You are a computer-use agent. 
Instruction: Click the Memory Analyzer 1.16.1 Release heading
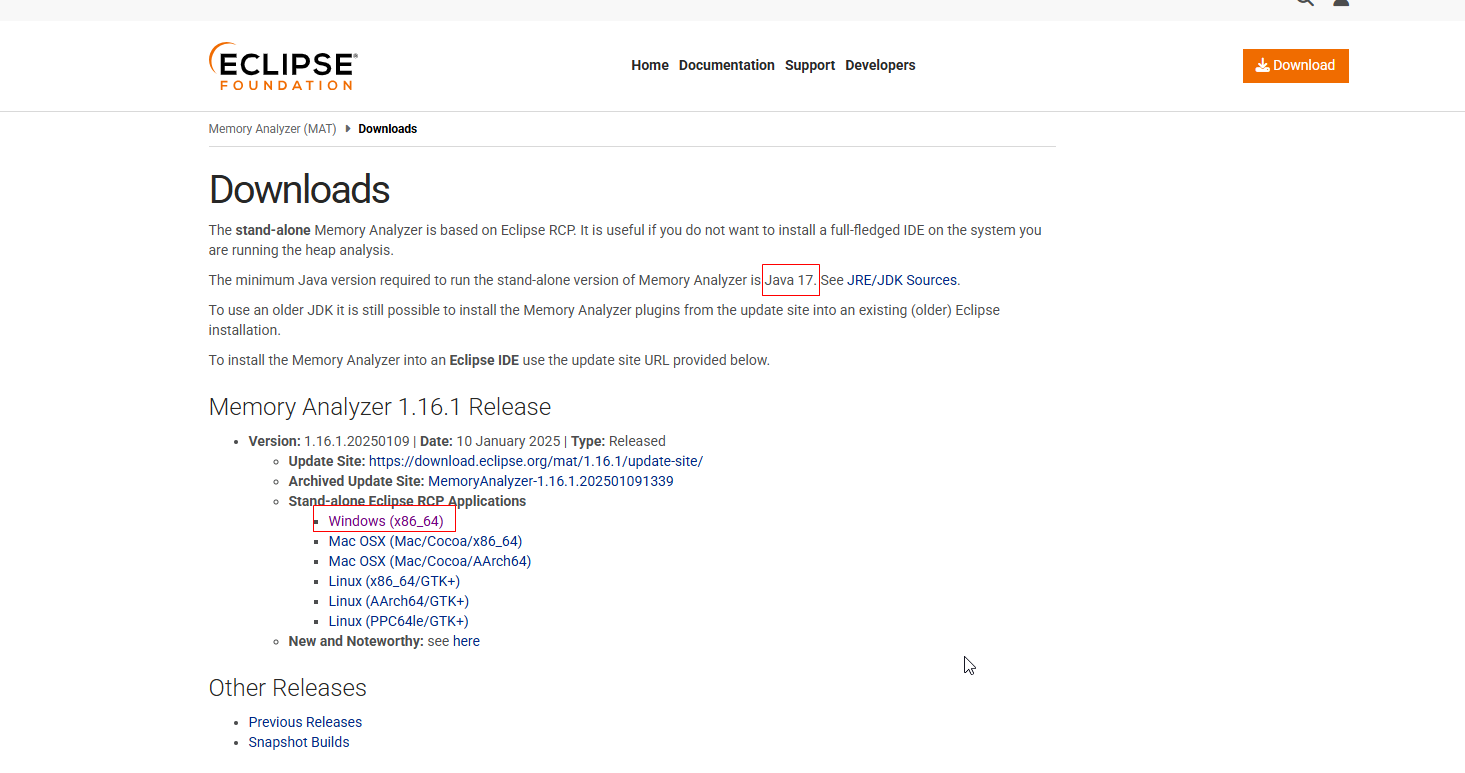(380, 407)
